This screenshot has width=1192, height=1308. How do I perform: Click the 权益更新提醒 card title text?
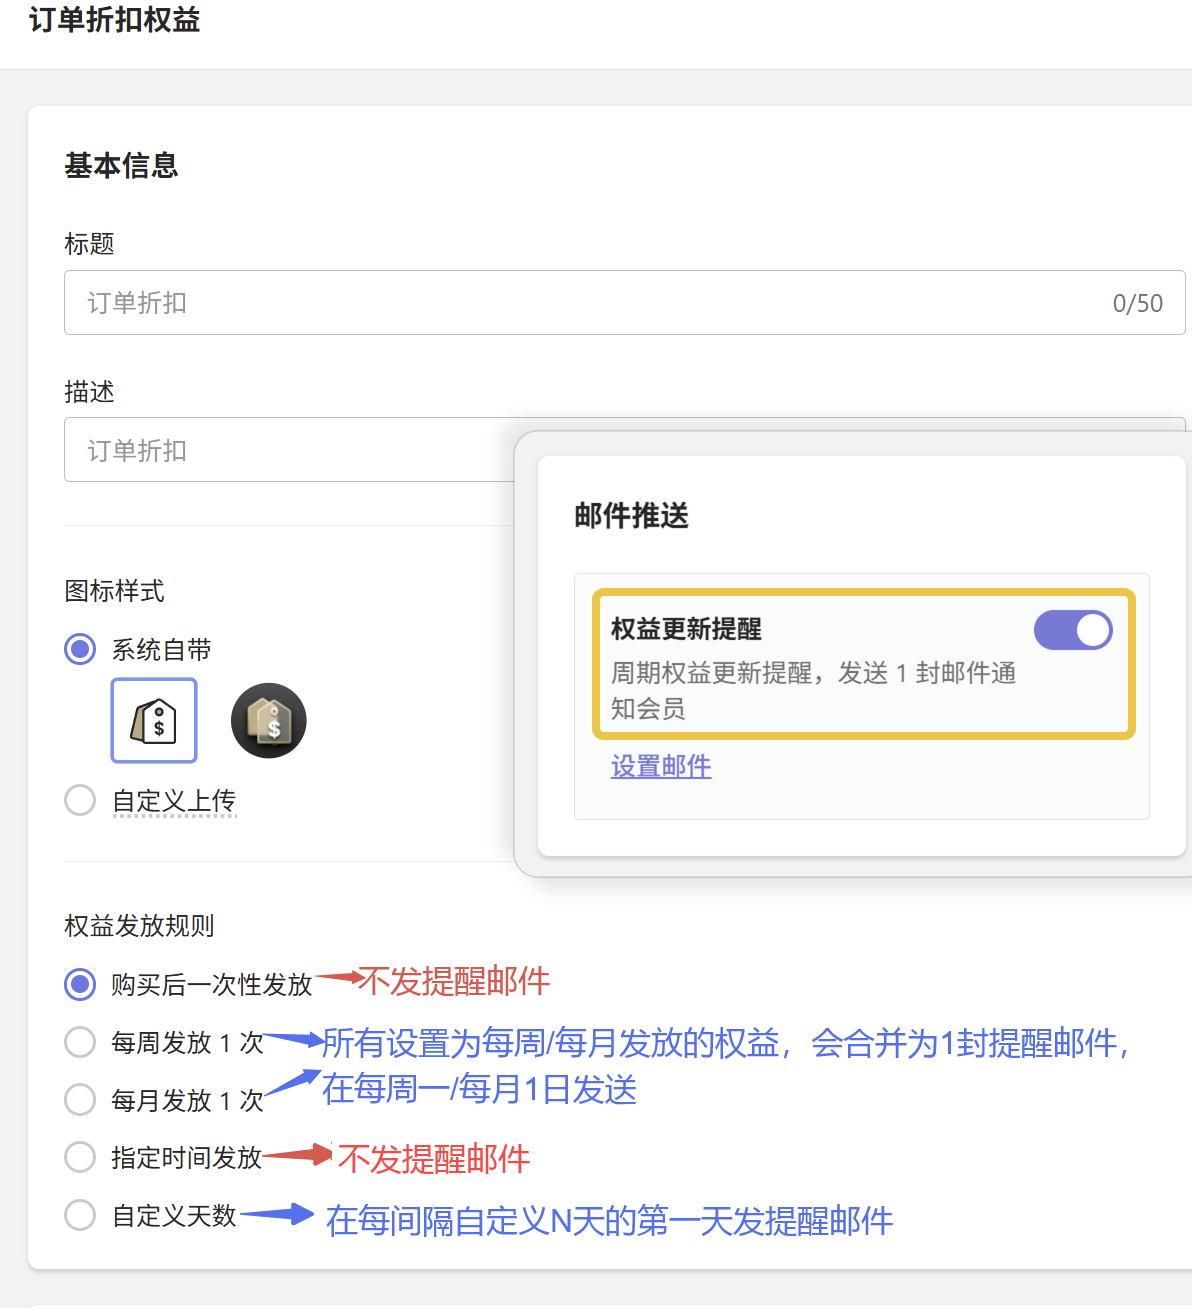[686, 629]
